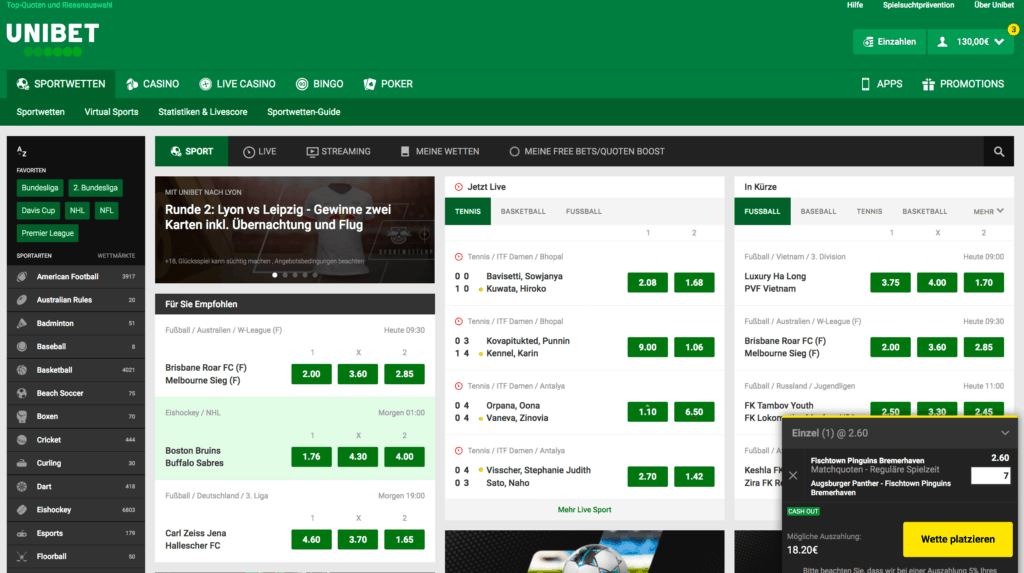The image size is (1024, 573).
Task: Open Sportwetten-Guide link
Action: pyautogui.click(x=304, y=112)
